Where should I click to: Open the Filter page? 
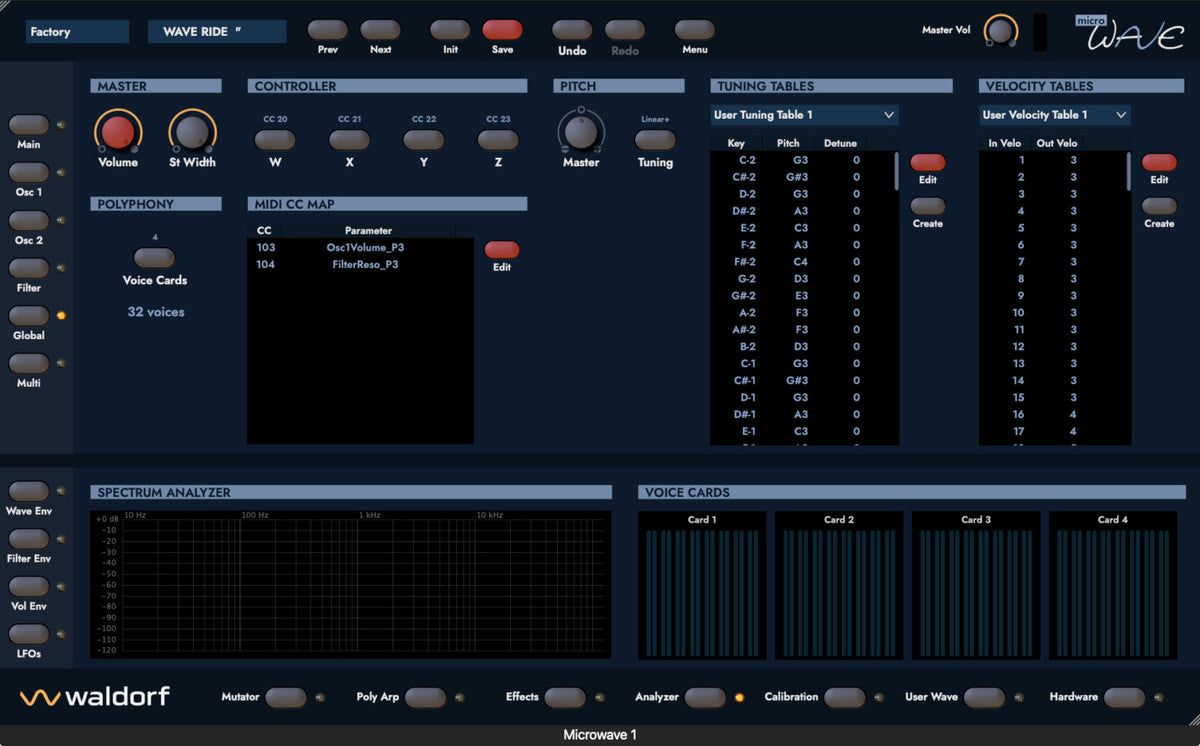pyautogui.click(x=29, y=268)
